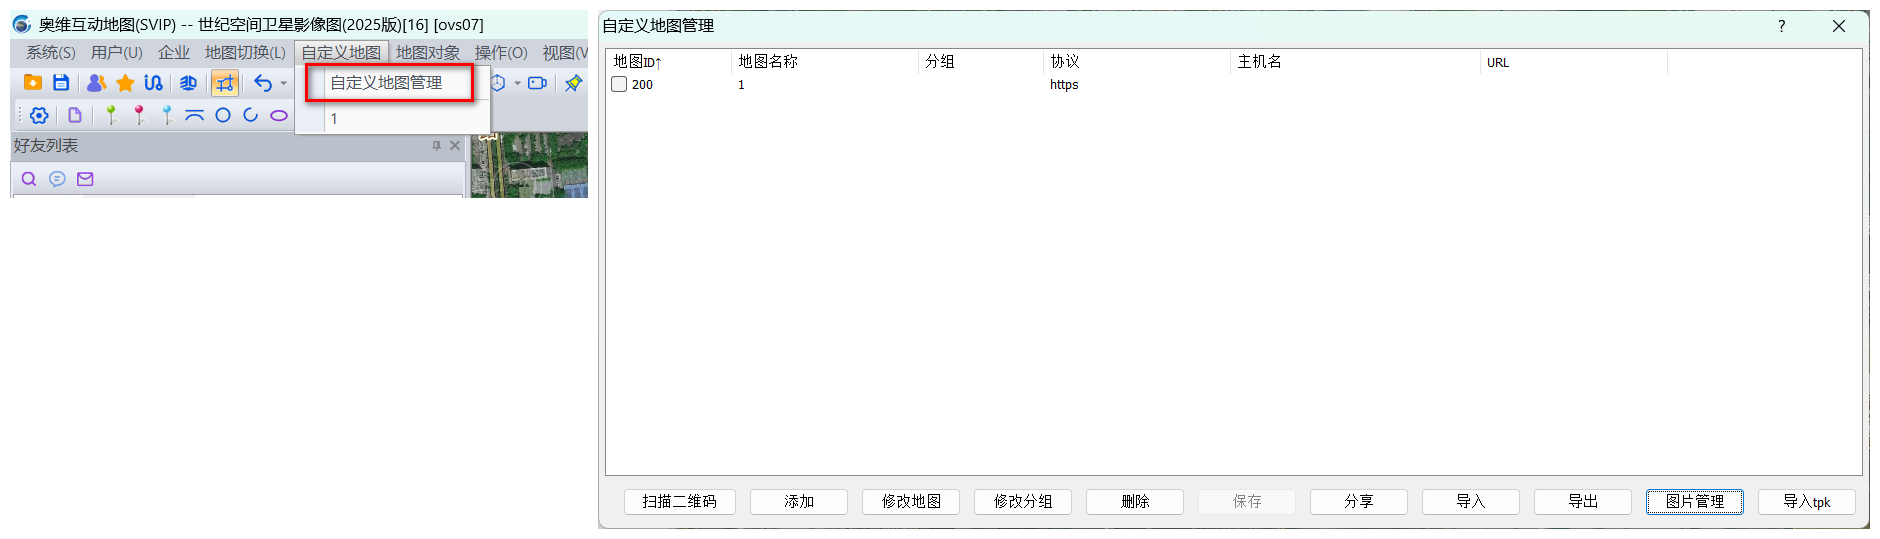Click the blue route track icon

pyautogui.click(x=153, y=83)
